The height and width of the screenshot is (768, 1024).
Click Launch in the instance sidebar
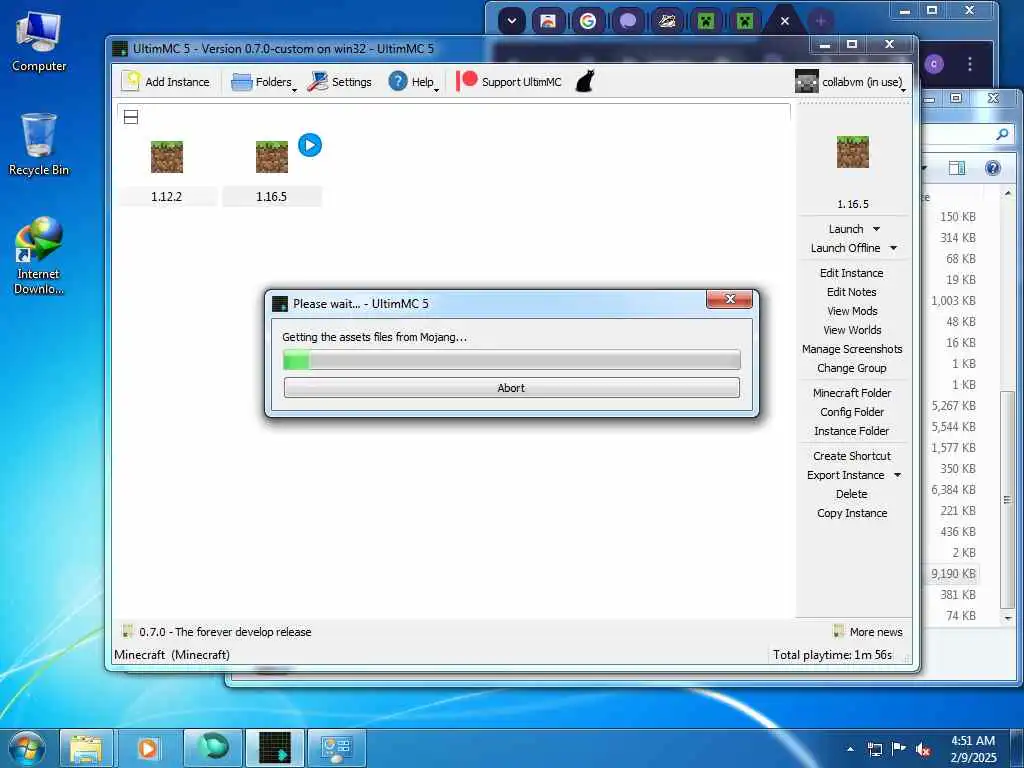pos(846,229)
